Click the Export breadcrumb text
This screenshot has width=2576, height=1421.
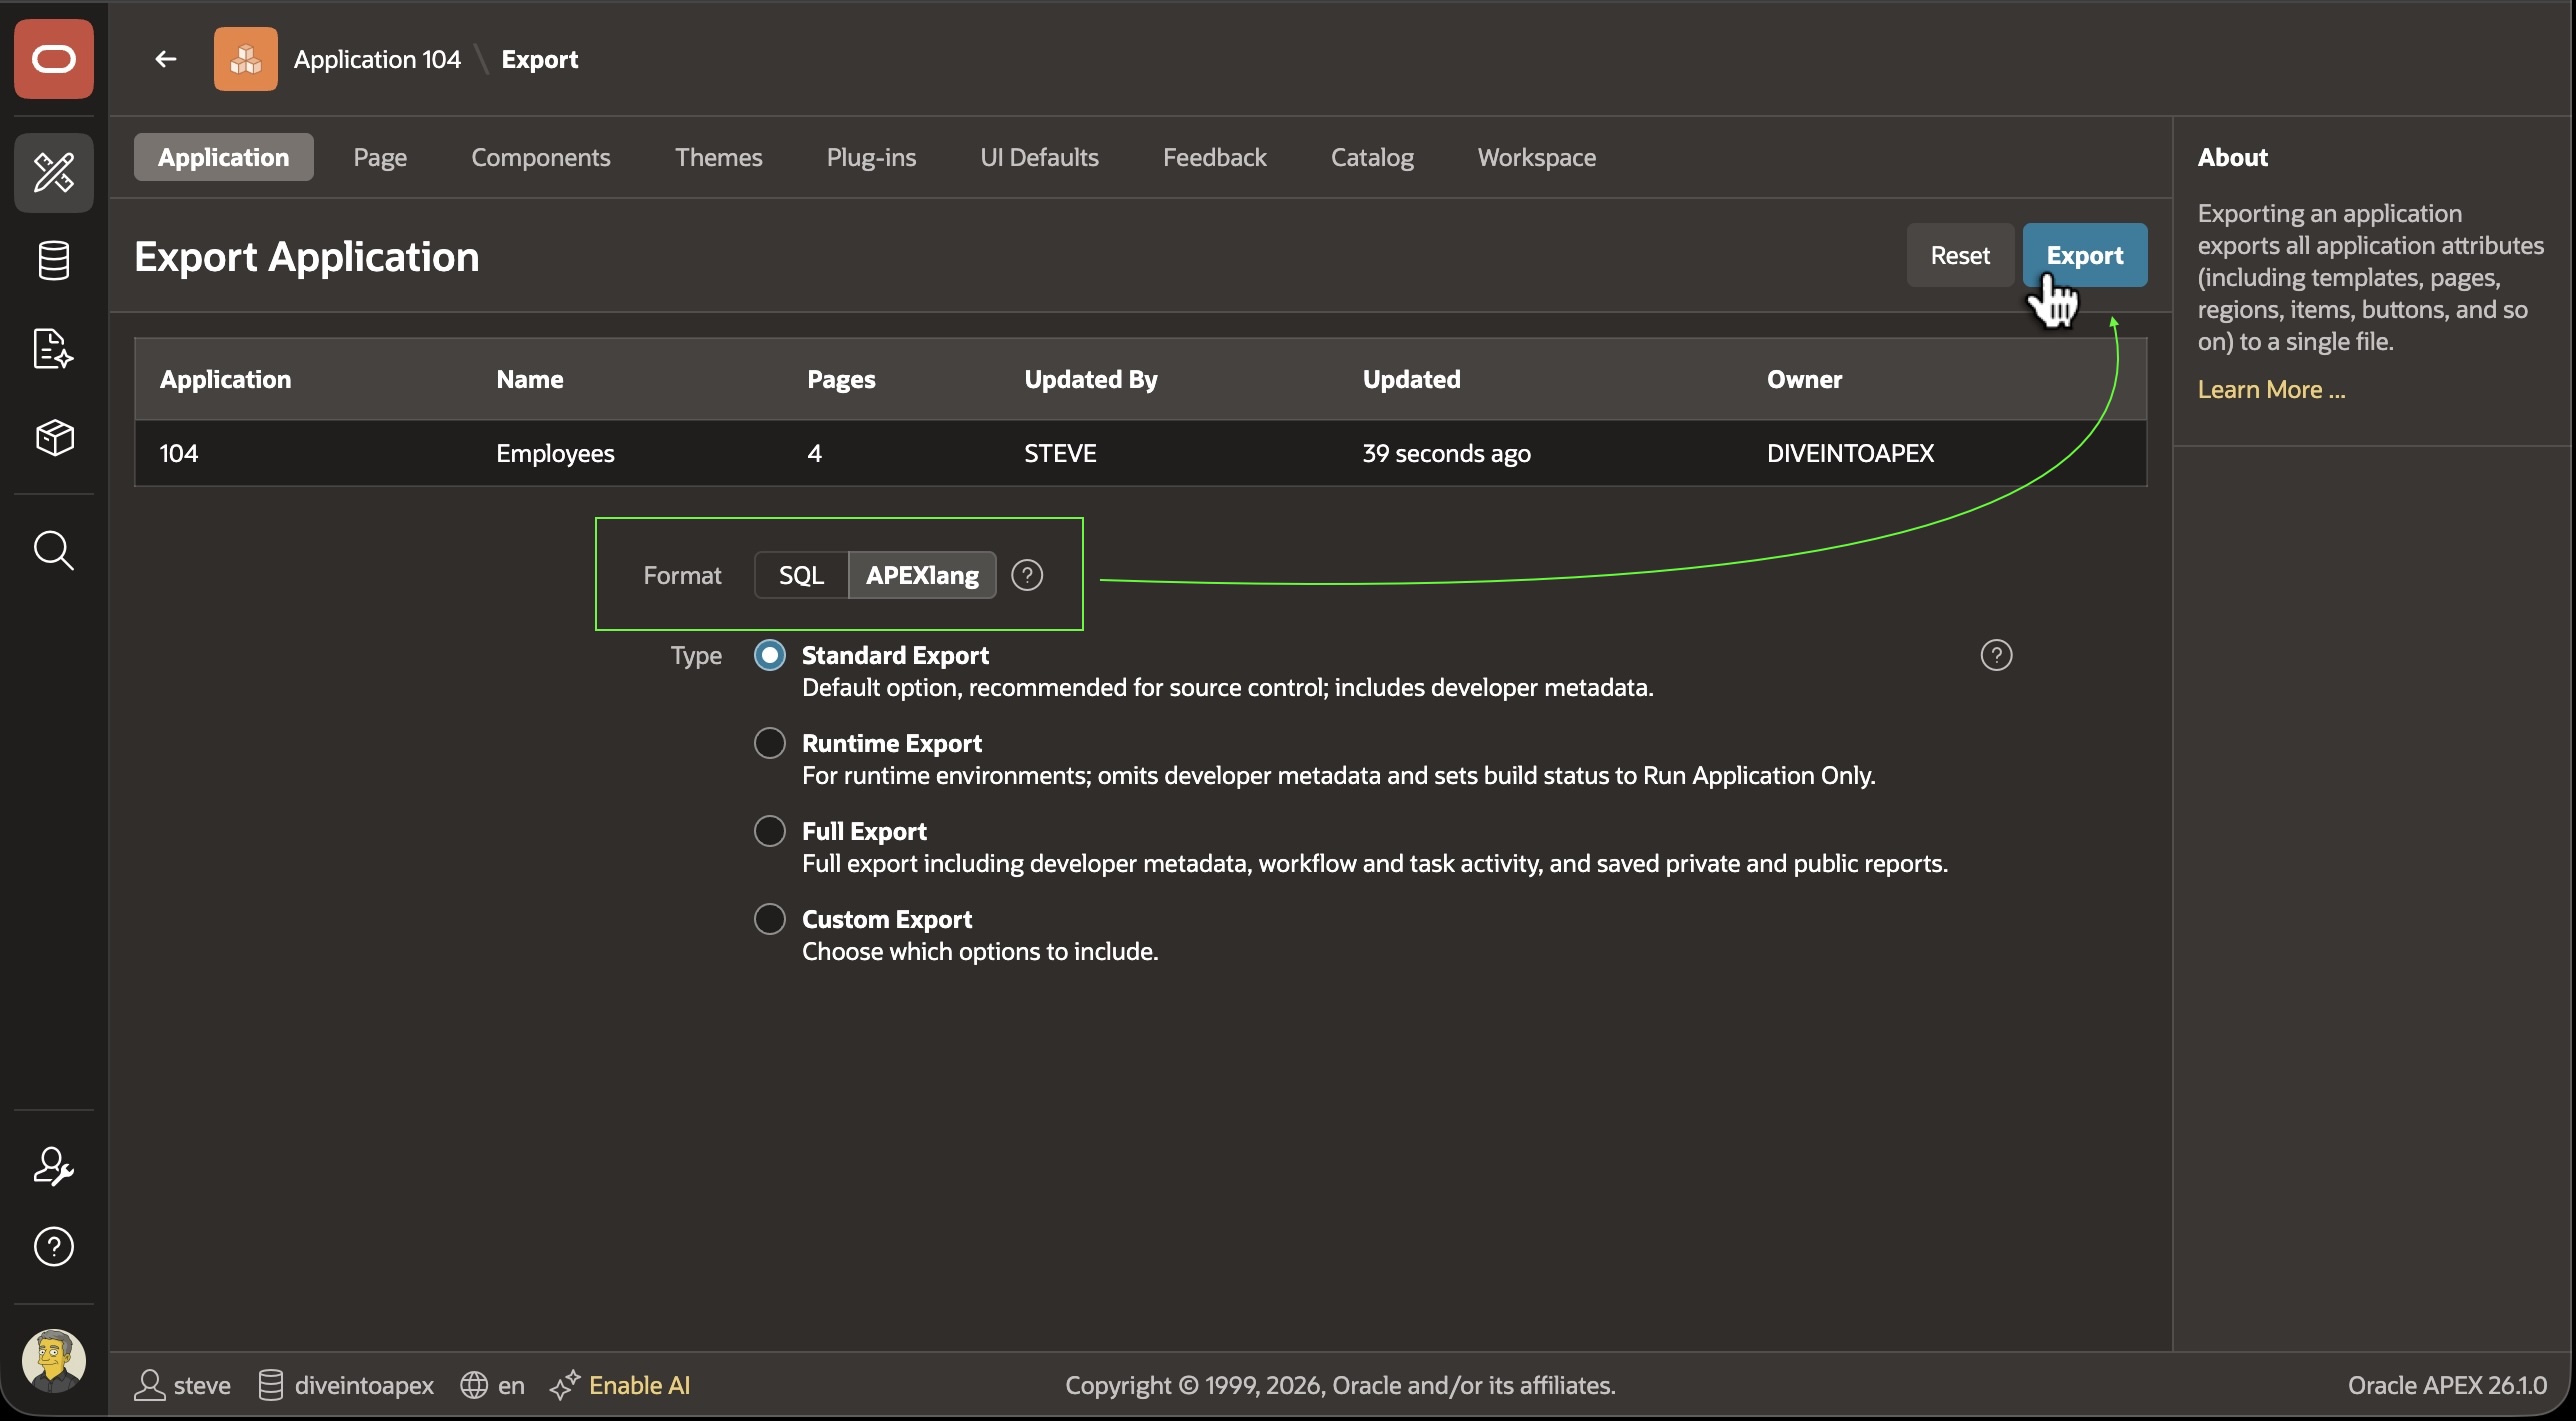click(x=540, y=59)
